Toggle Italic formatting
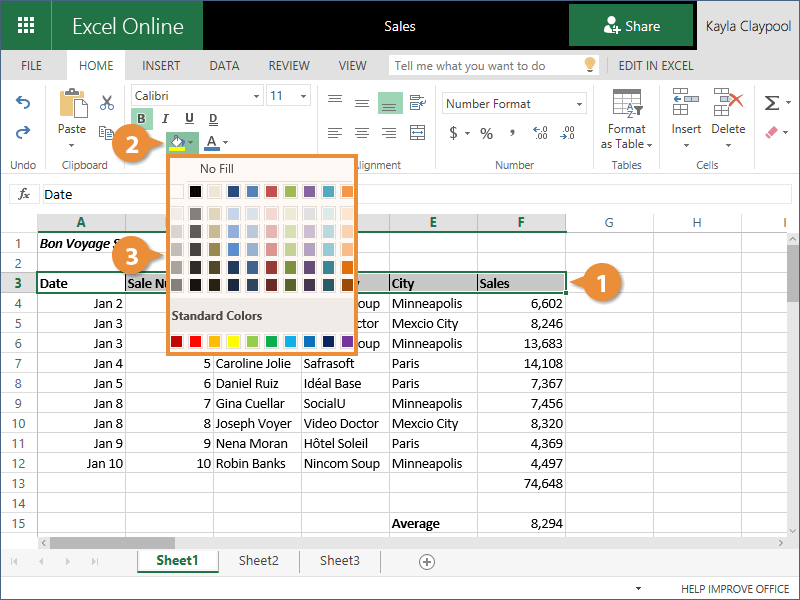The image size is (800, 600). (165, 119)
